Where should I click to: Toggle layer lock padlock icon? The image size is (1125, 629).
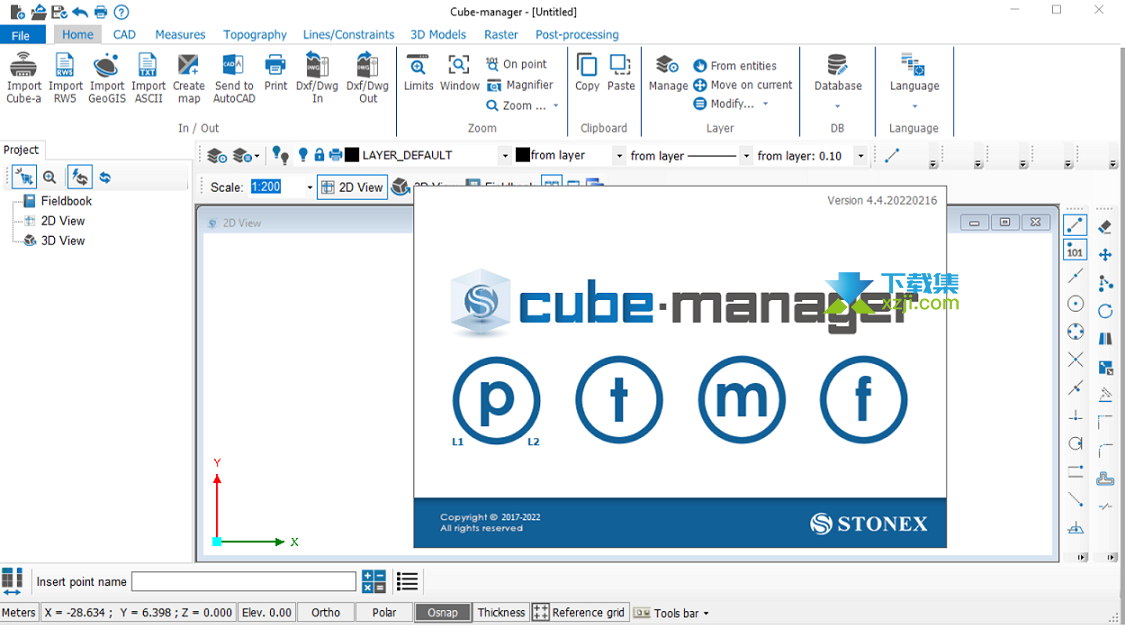pos(319,155)
